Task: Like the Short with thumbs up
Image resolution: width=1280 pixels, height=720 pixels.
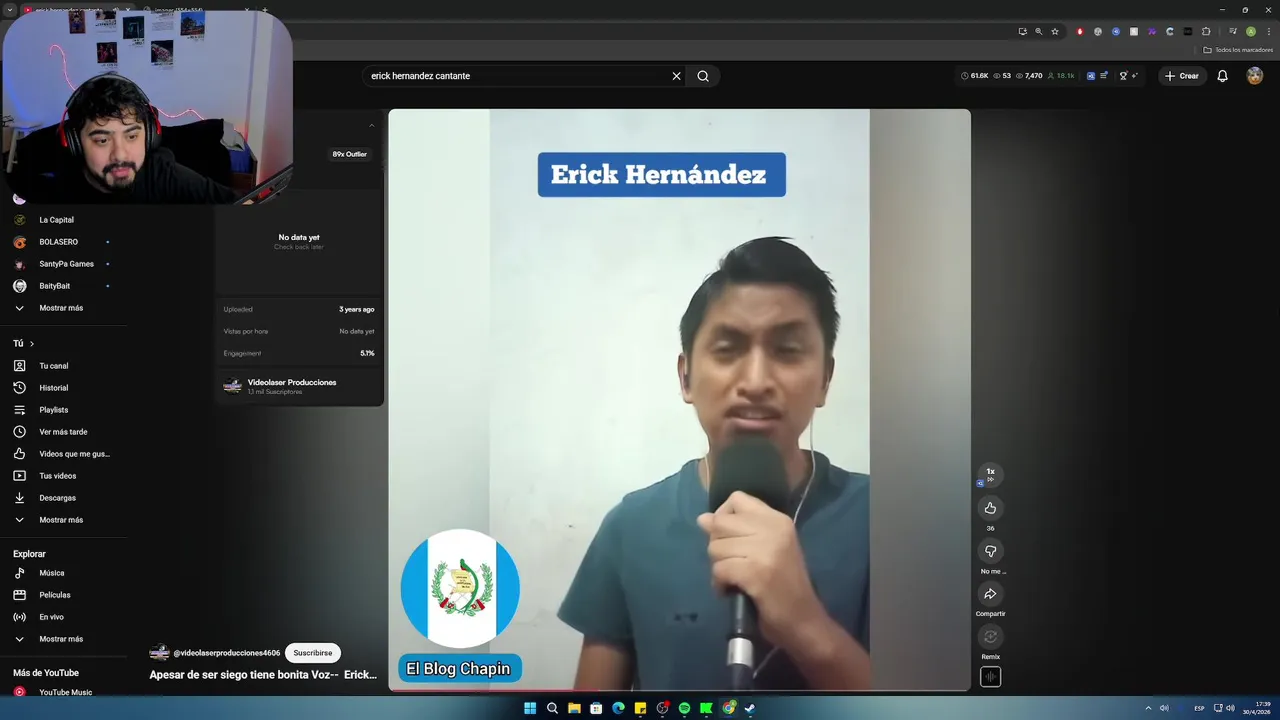Action: point(990,508)
